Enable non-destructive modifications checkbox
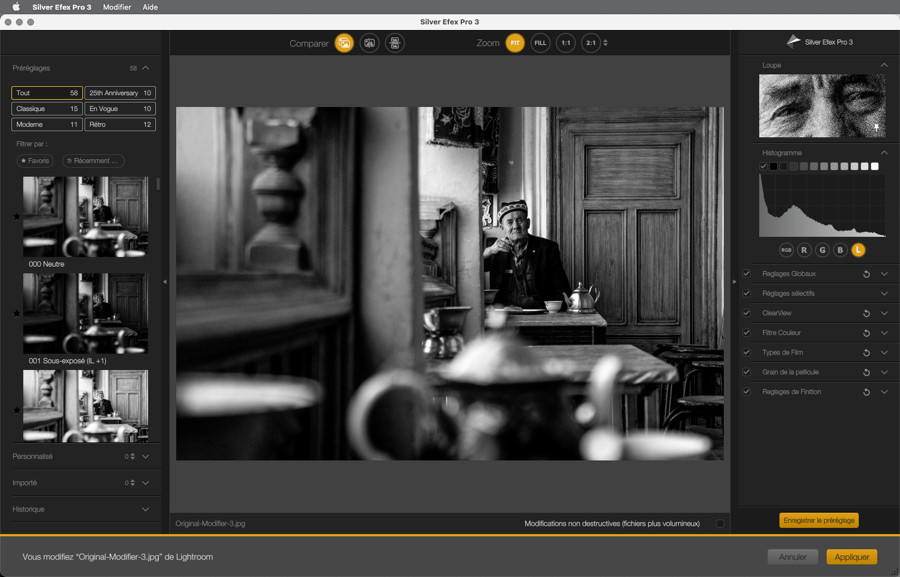Screen dimensions: 900x577 (720, 524)
